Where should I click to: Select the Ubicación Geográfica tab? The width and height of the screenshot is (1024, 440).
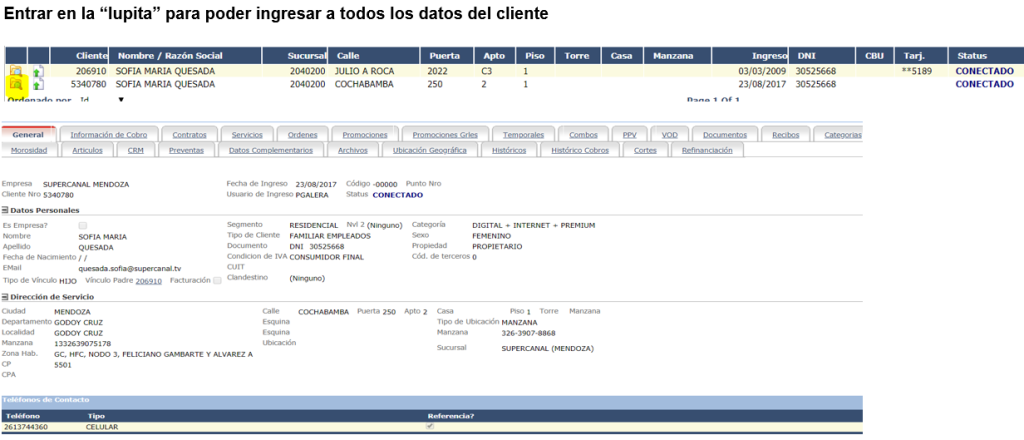[430, 150]
